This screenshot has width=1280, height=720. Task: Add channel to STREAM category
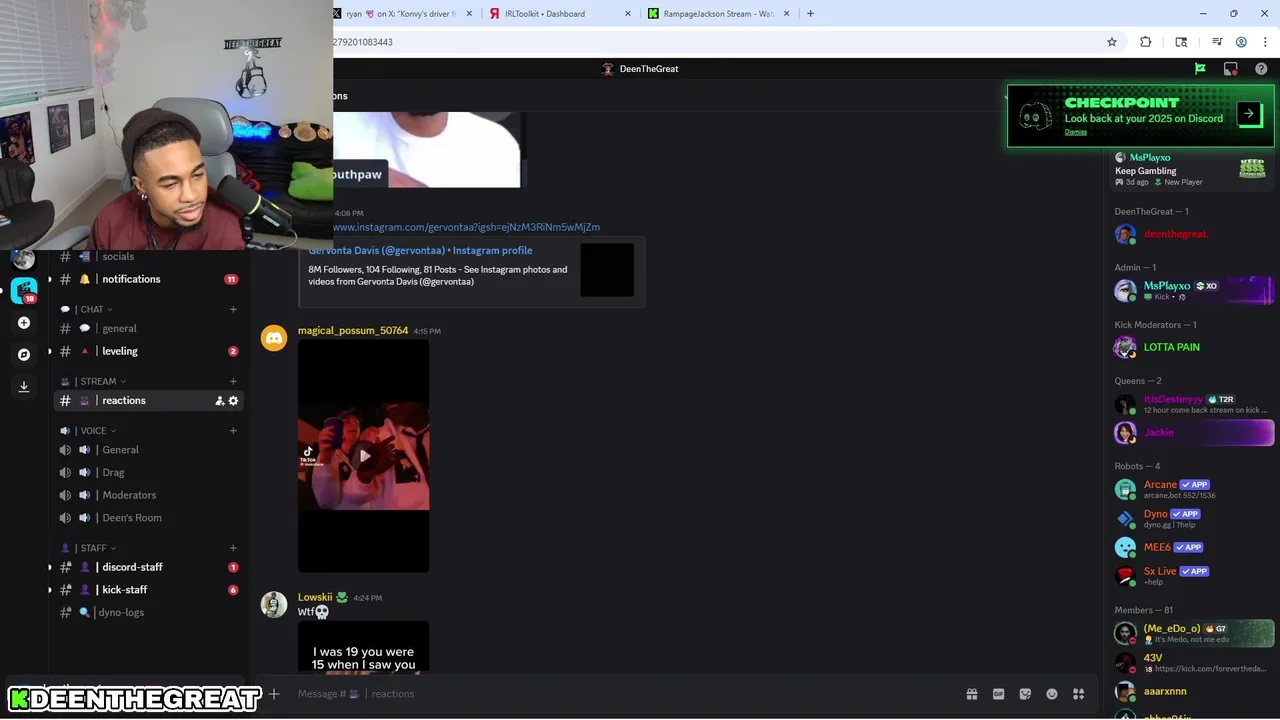(233, 381)
